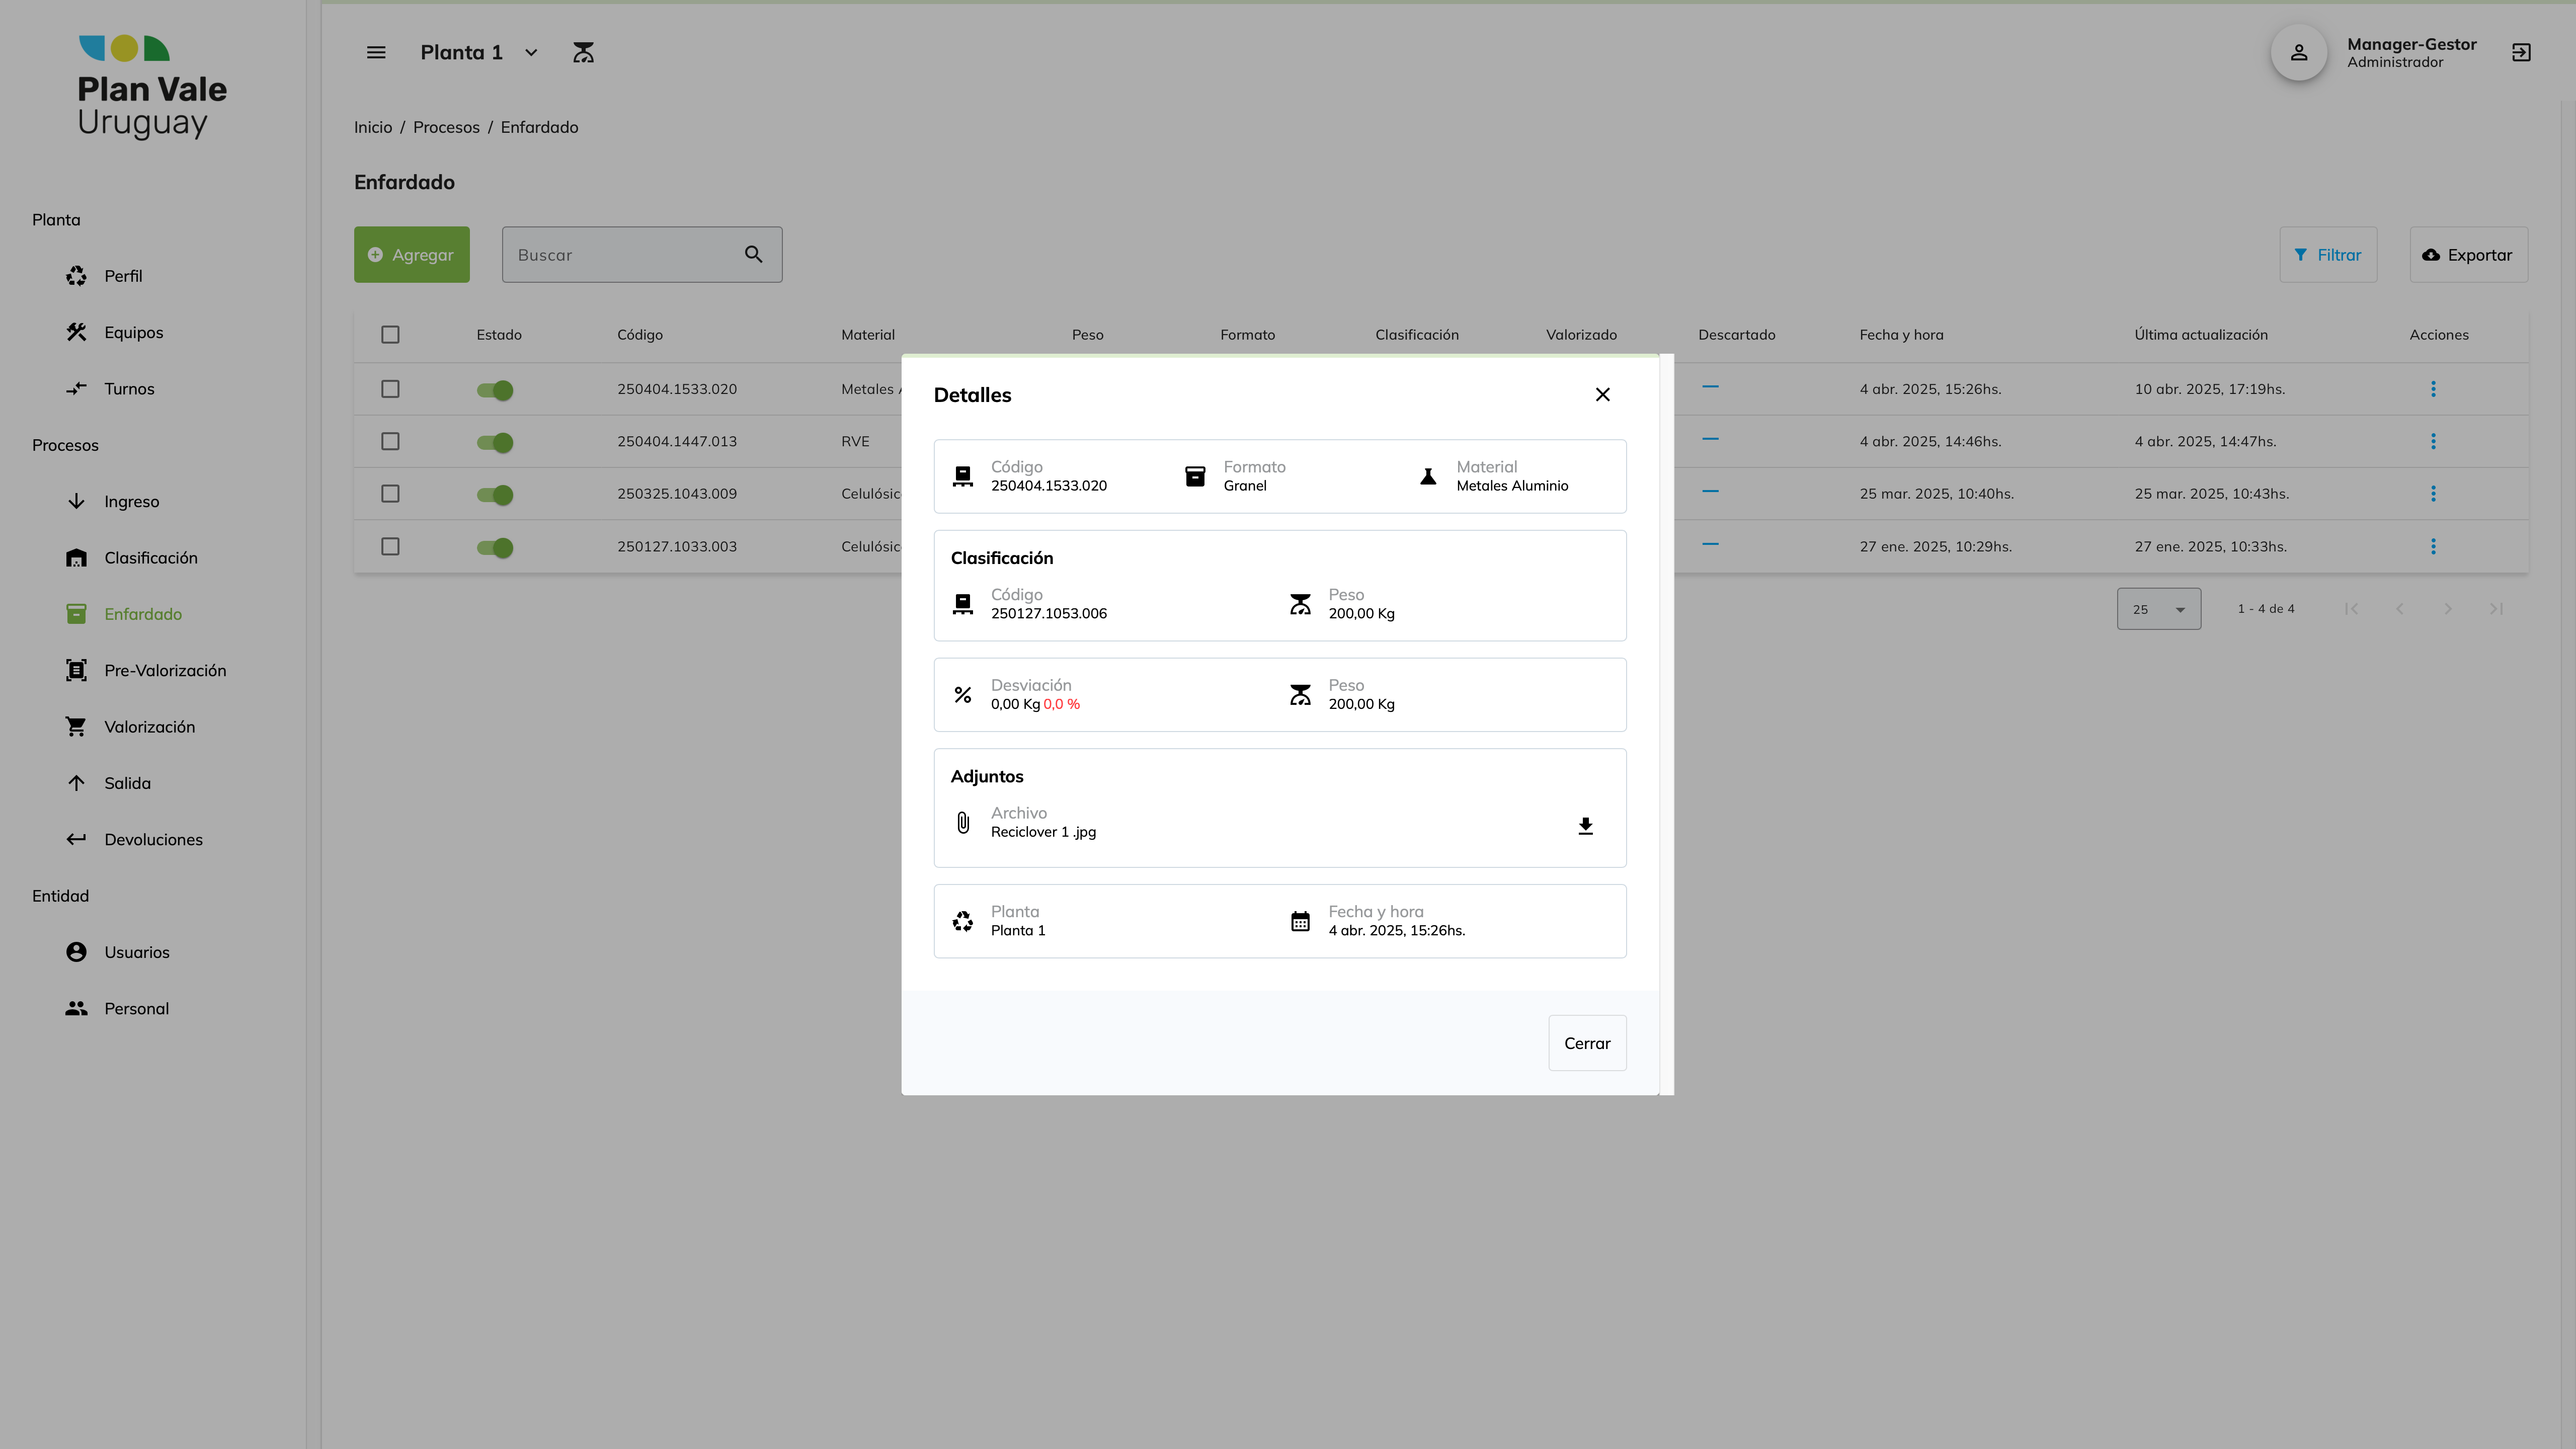Toggle Estado switch for row 250404.1447.013
The image size is (2576, 1449).
click(x=495, y=442)
